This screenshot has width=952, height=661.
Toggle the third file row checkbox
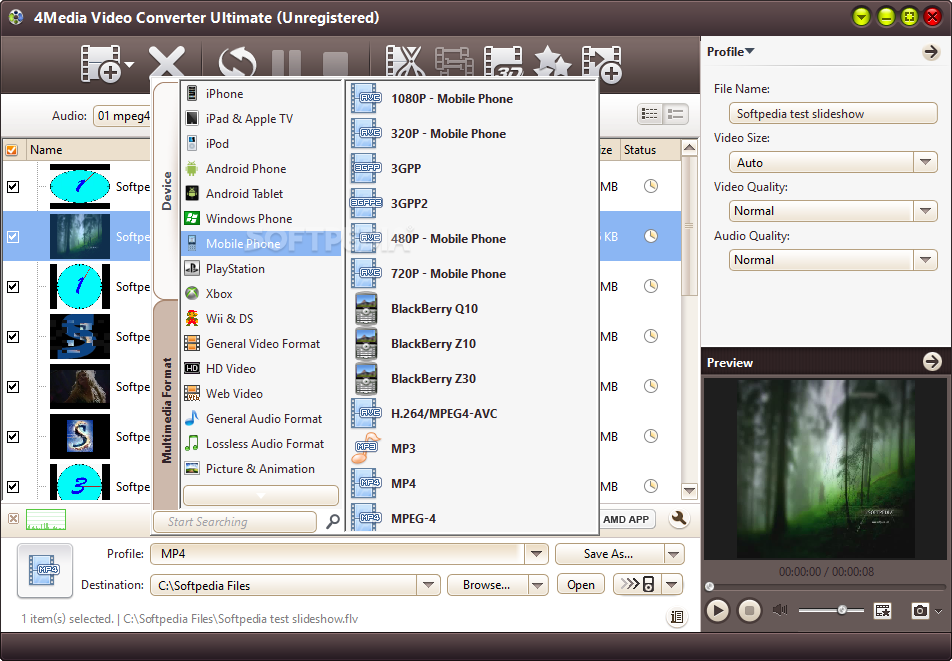(x=13, y=286)
